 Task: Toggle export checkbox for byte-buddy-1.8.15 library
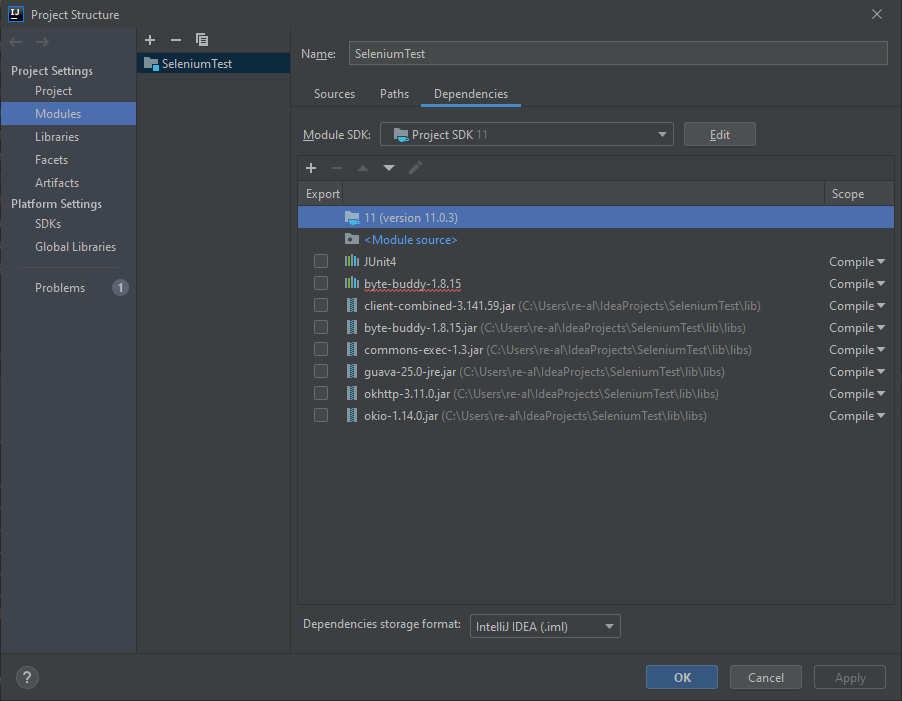coord(321,283)
